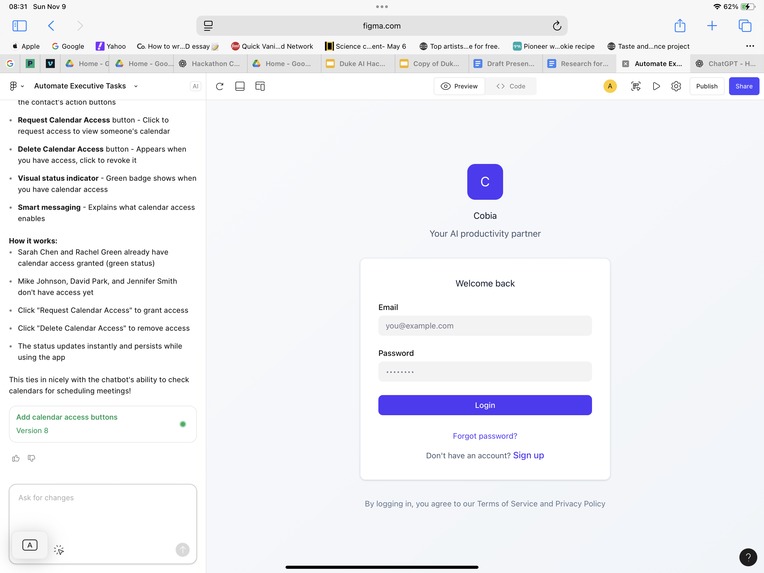
Task: Open the Top artists...e for free. bookmark
Action: (459, 46)
